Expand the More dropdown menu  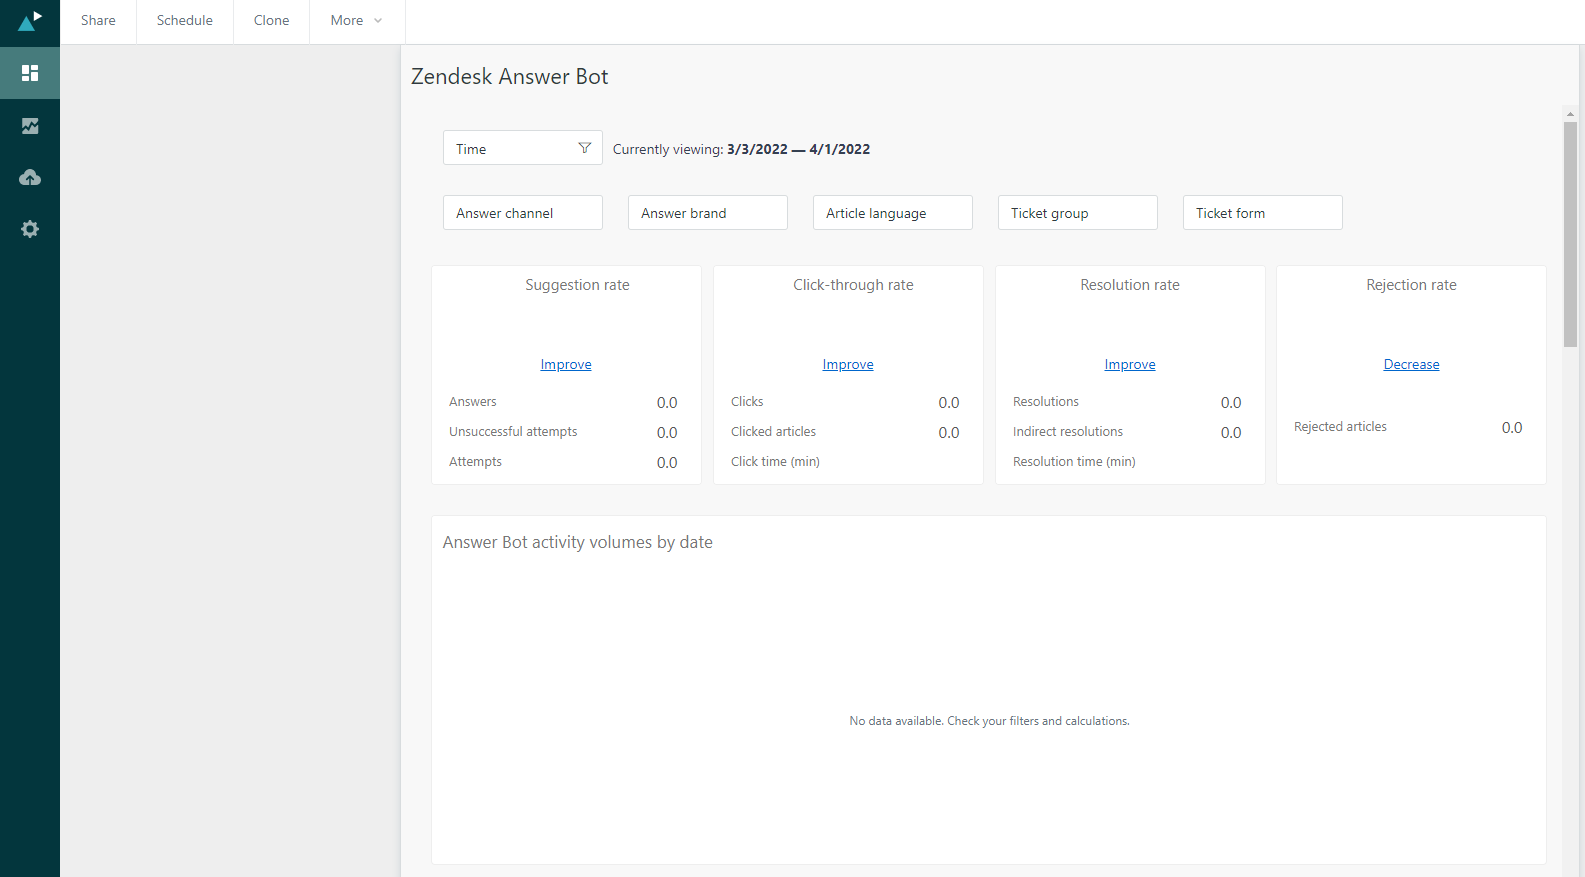pos(357,21)
